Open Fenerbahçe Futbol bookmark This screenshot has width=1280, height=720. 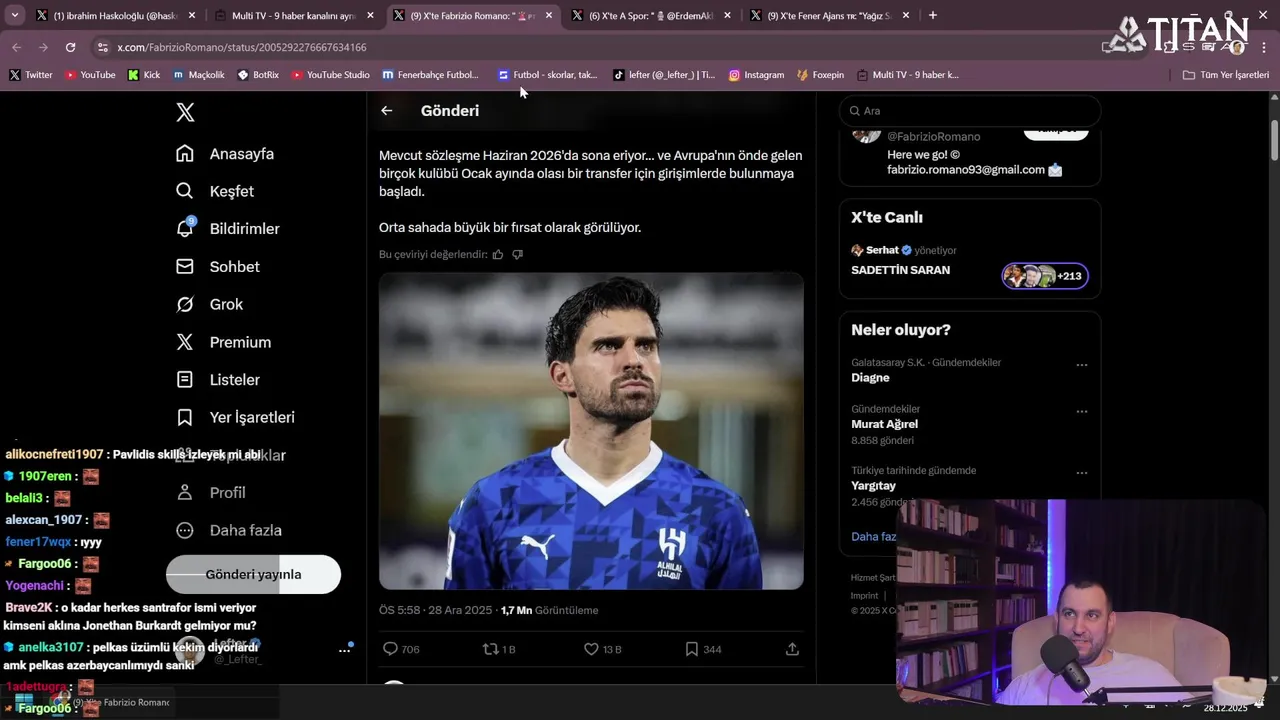(431, 75)
